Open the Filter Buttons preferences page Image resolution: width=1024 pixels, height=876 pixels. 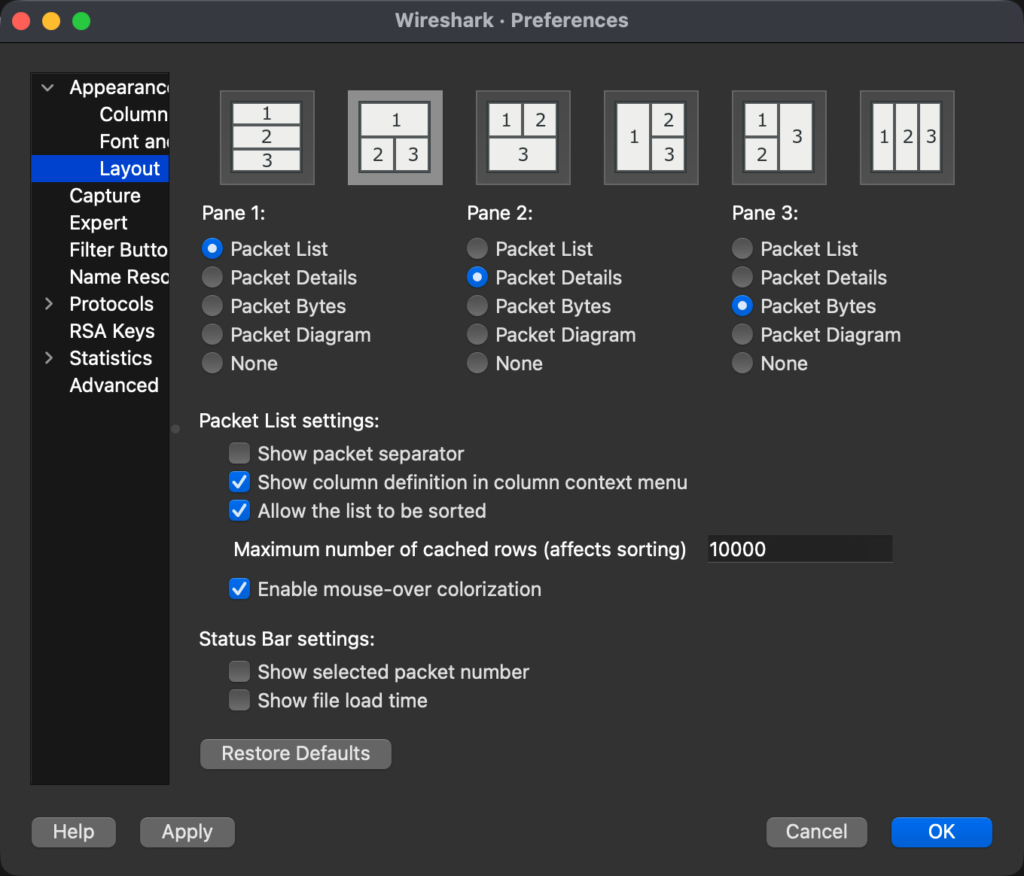click(119, 250)
